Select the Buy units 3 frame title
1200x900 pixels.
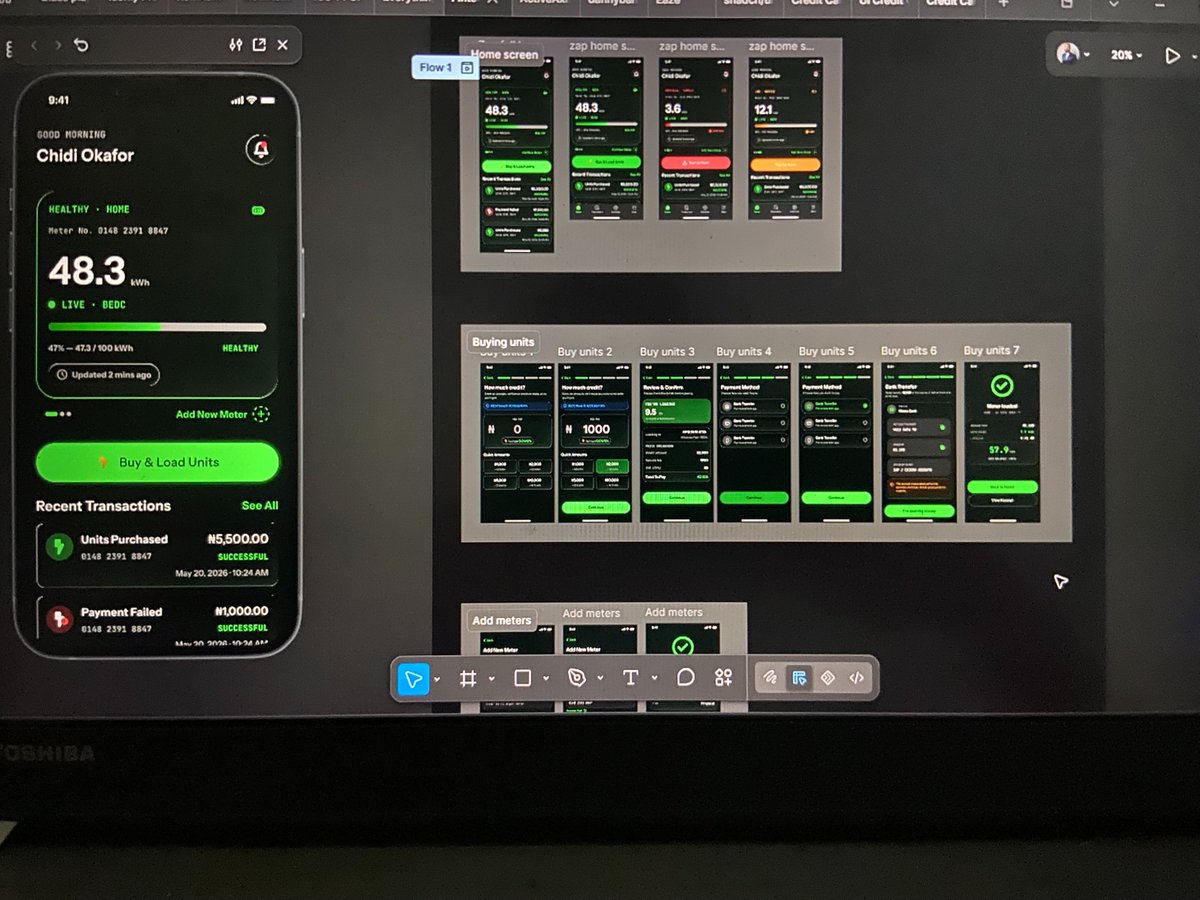(667, 352)
